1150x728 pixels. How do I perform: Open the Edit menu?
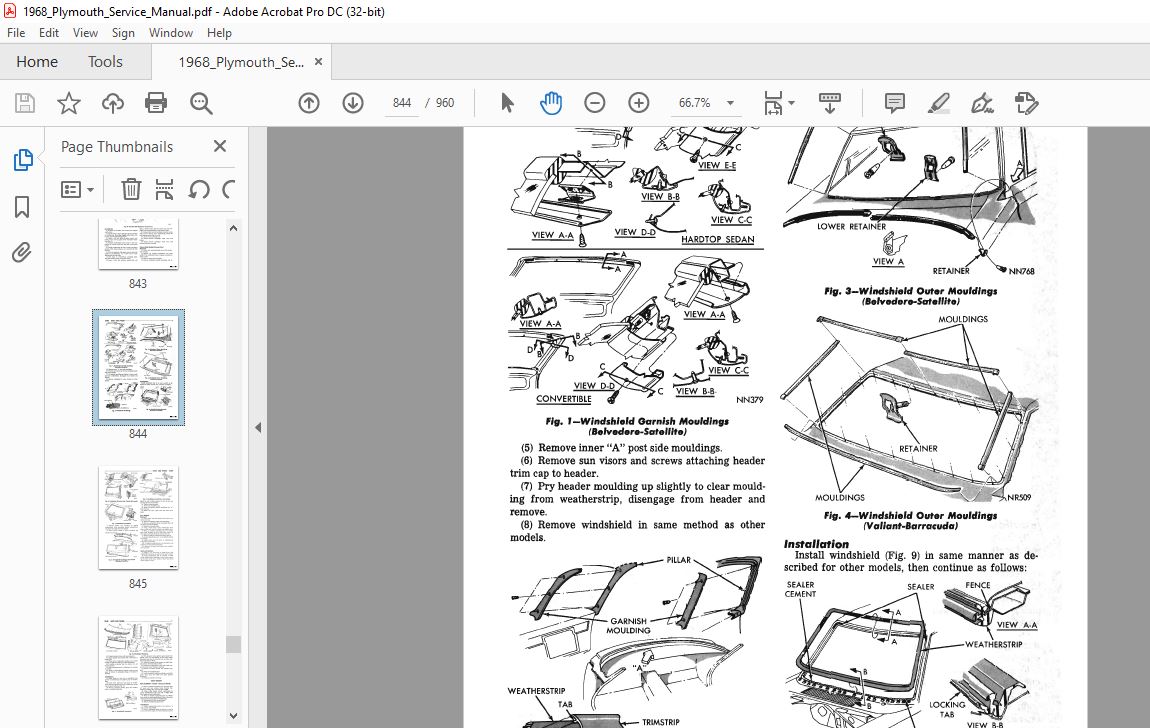coord(49,33)
